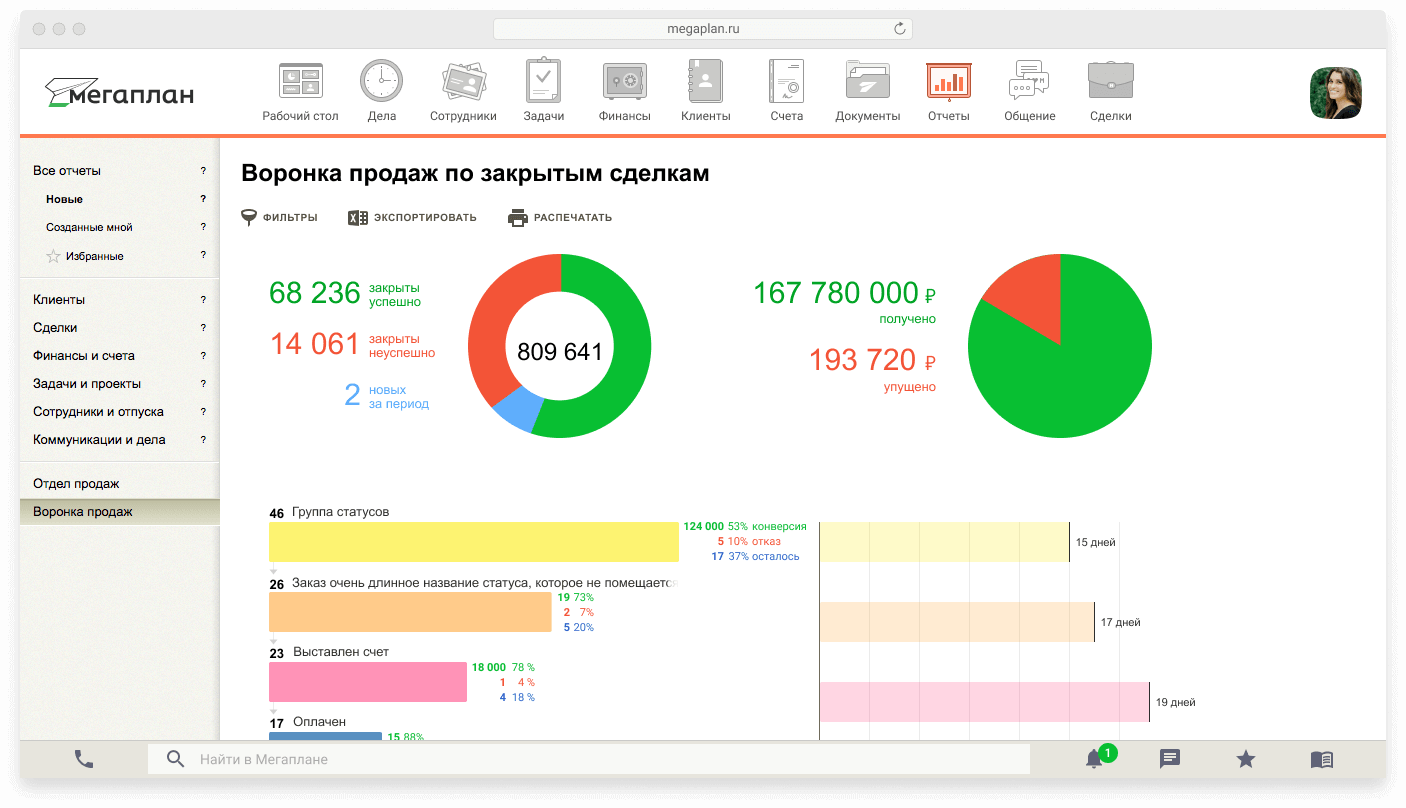The width and height of the screenshot is (1406, 808).
Task: Click the 68 236 закрыты успешно figure
Action: [x=345, y=293]
